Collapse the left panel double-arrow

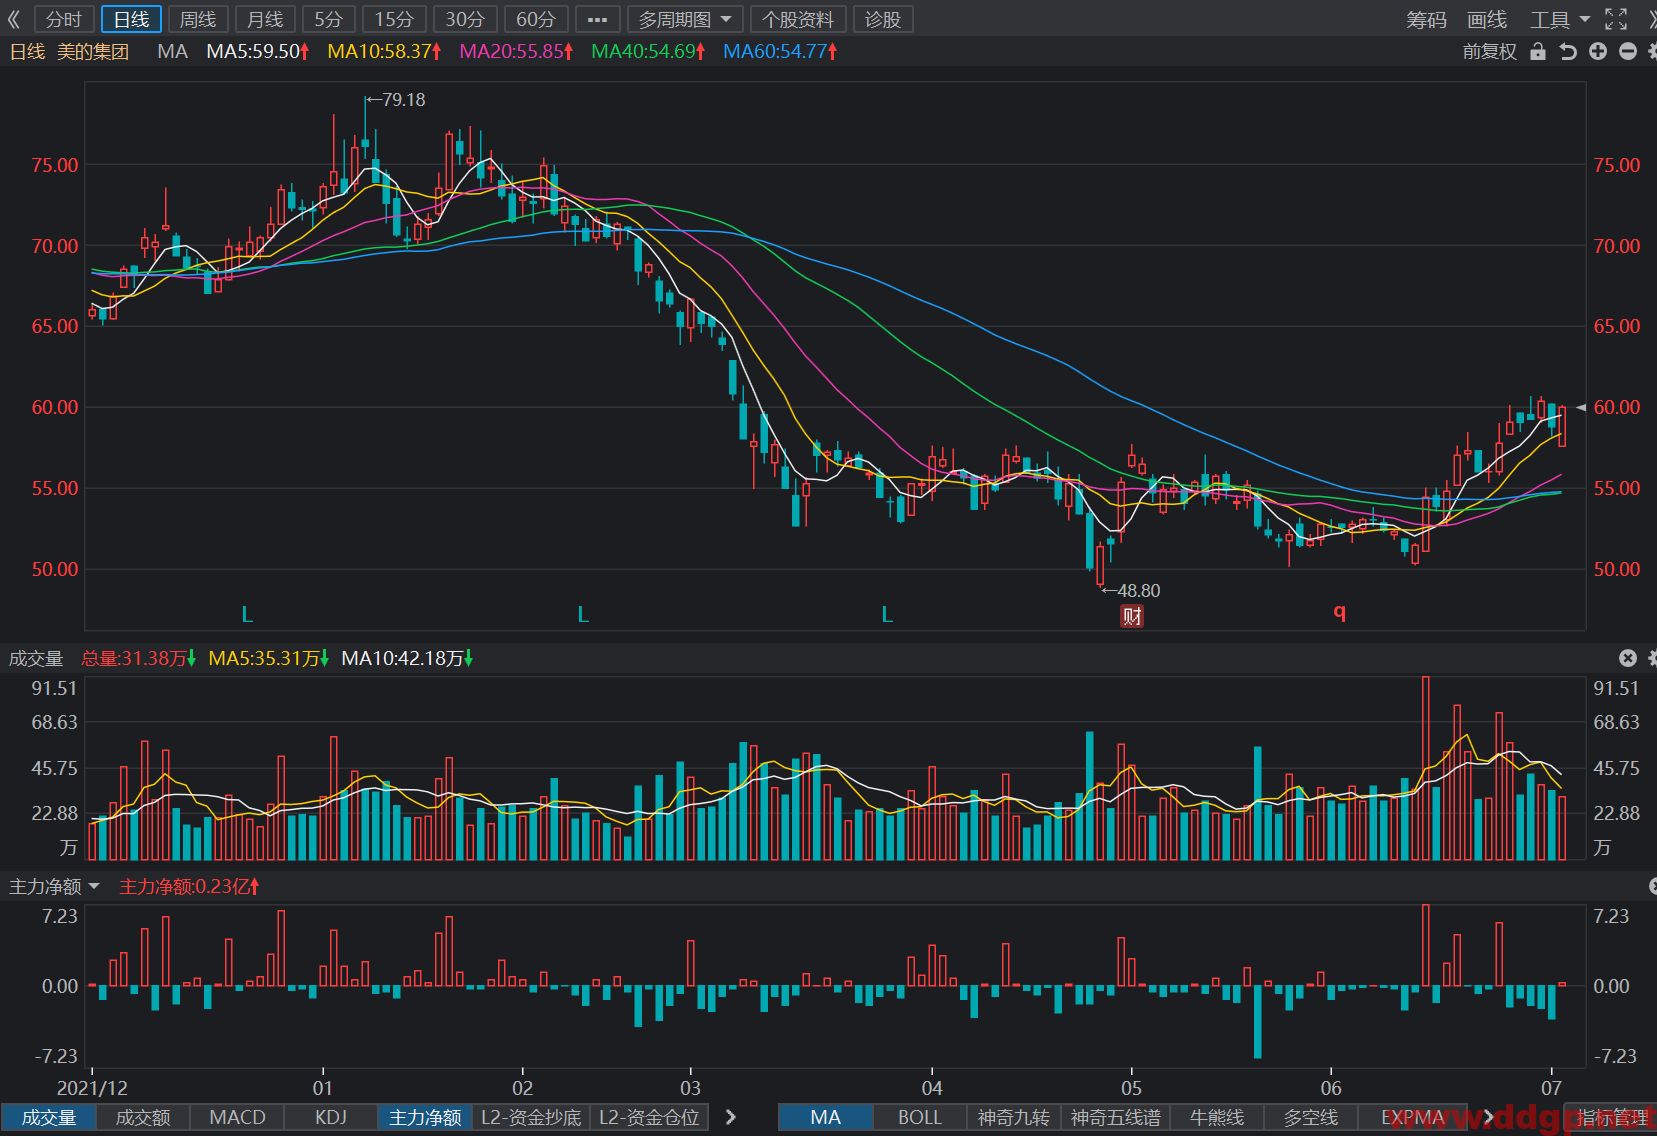pyautogui.click(x=14, y=19)
